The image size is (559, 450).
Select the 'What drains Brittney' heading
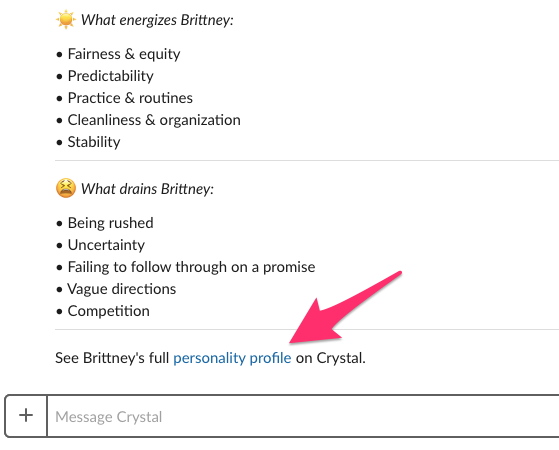[147, 189]
